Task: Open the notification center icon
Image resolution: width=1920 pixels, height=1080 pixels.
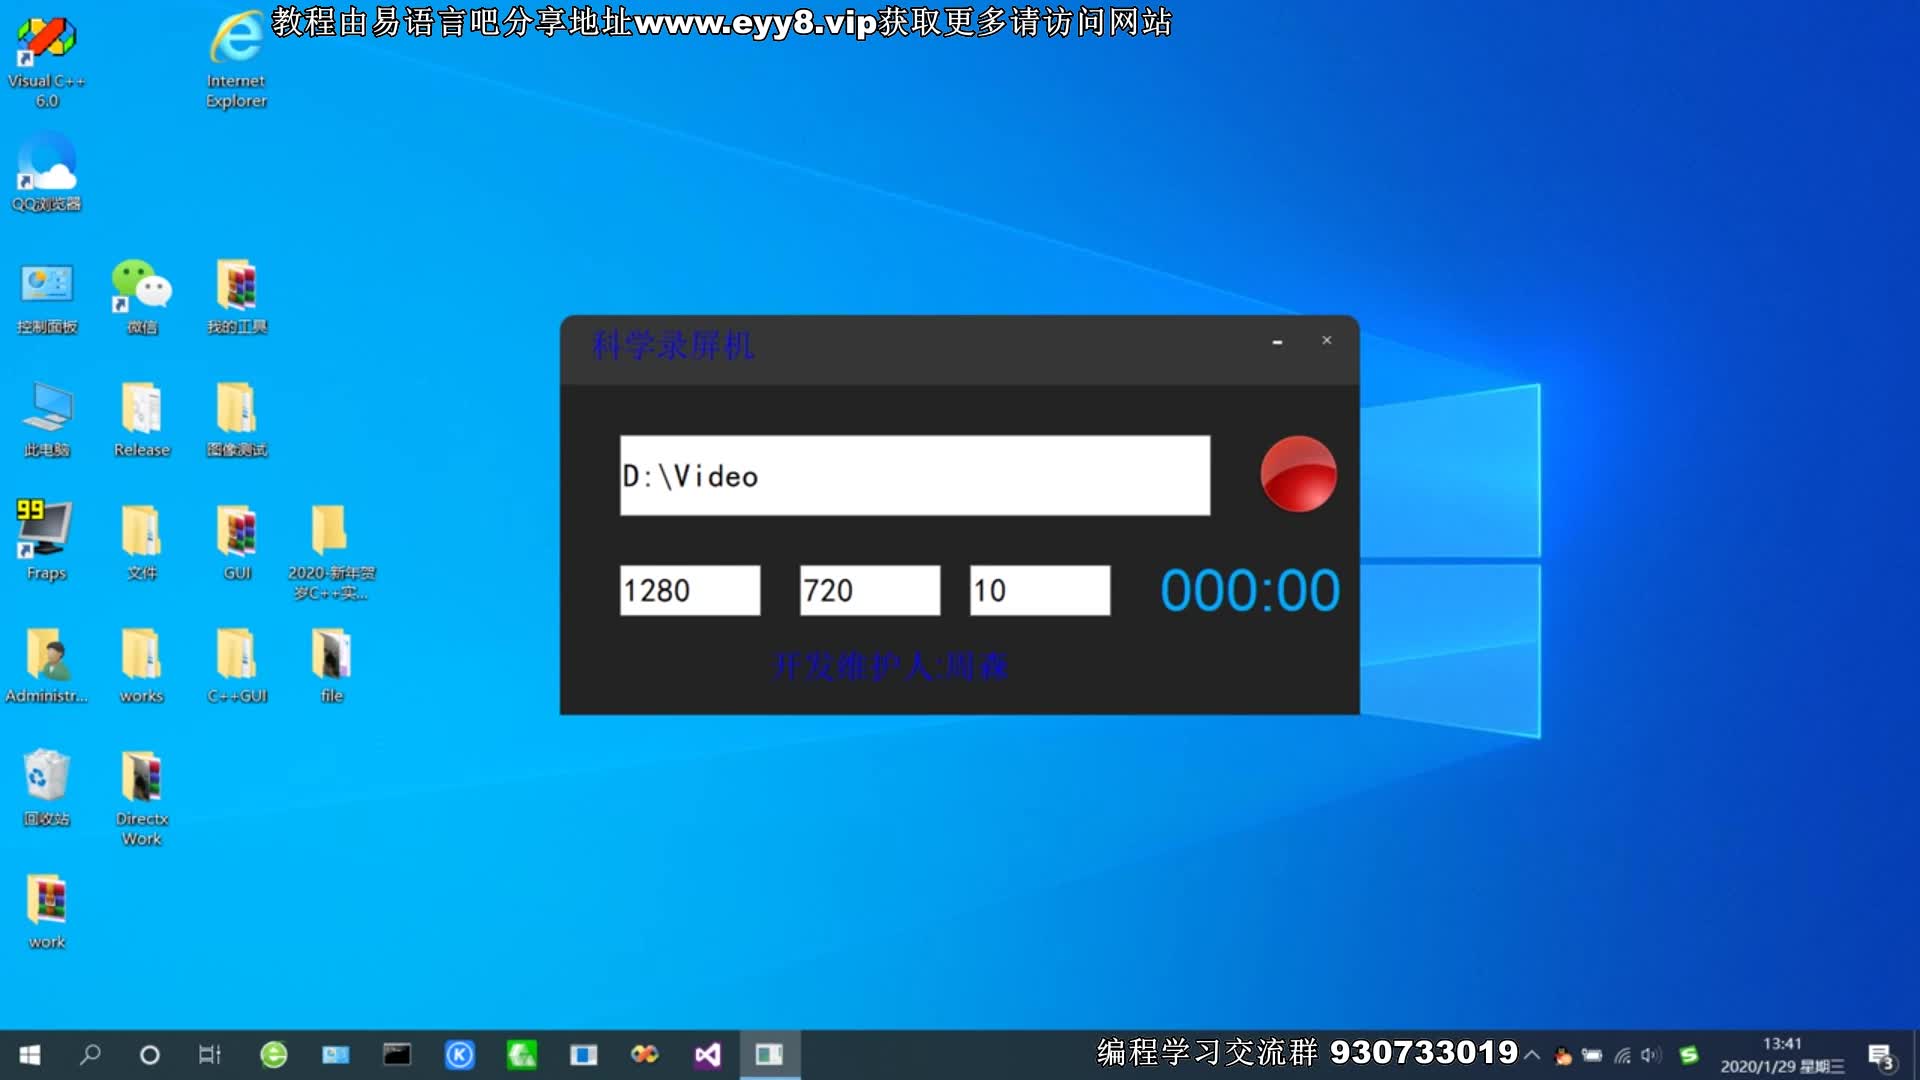Action: click(1880, 1056)
